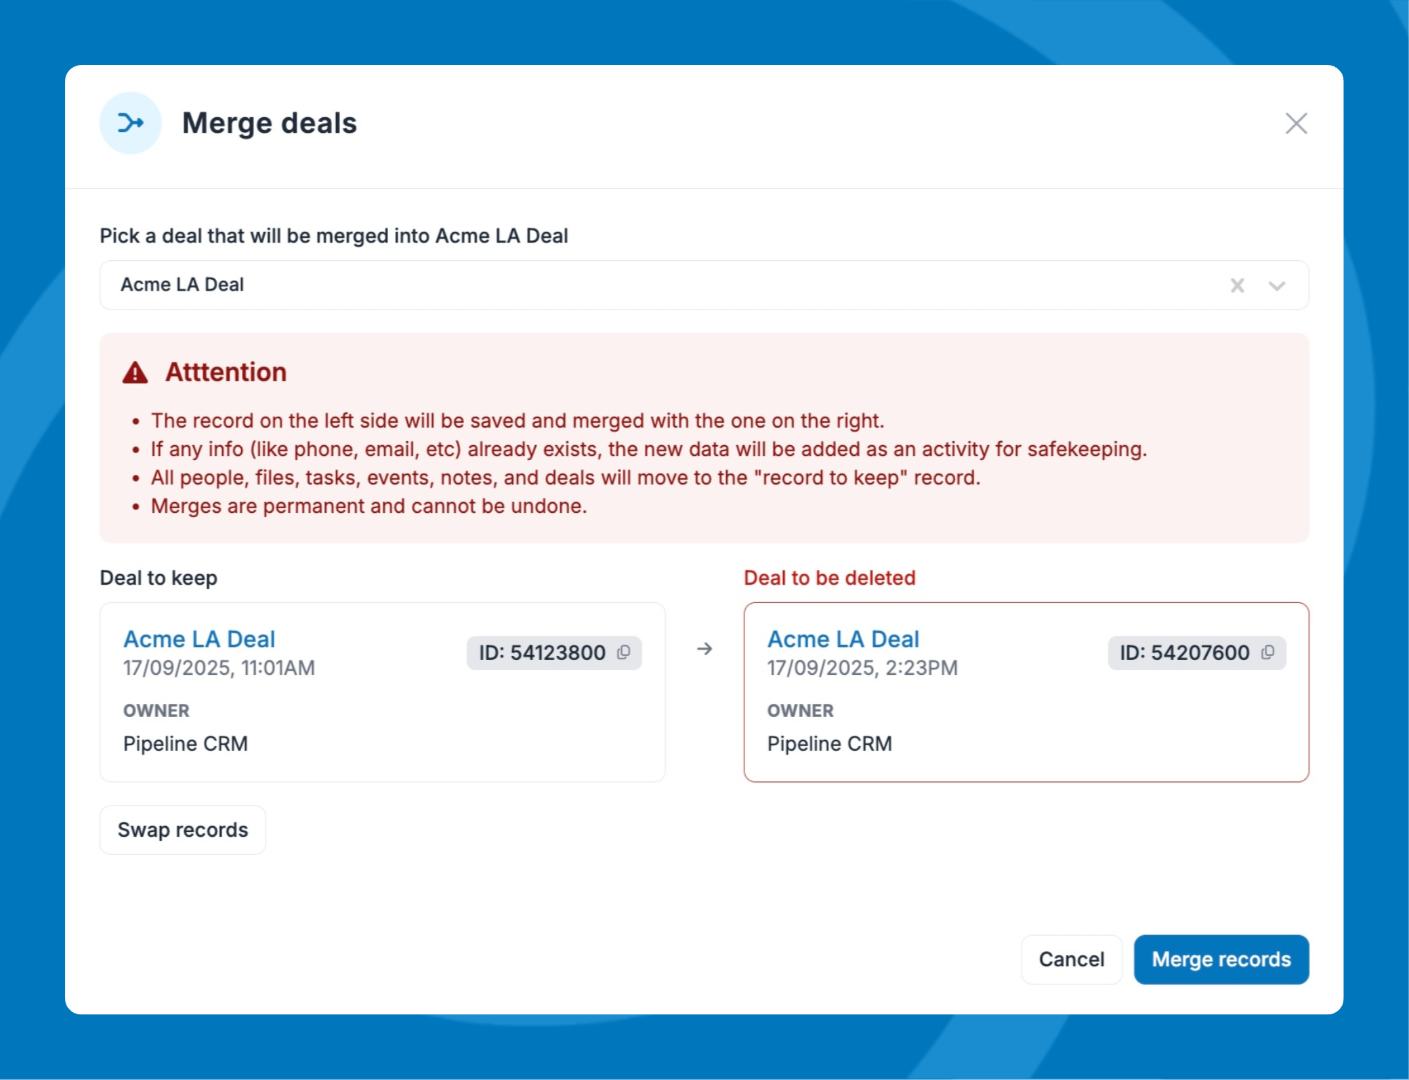Click the Merge deals title text
Screen dimensions: 1409x1080
[x=269, y=123]
